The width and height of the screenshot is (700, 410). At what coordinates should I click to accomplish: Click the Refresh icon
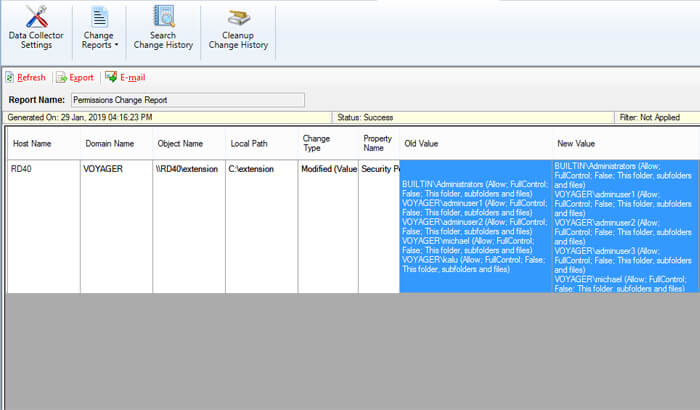click(x=10, y=77)
